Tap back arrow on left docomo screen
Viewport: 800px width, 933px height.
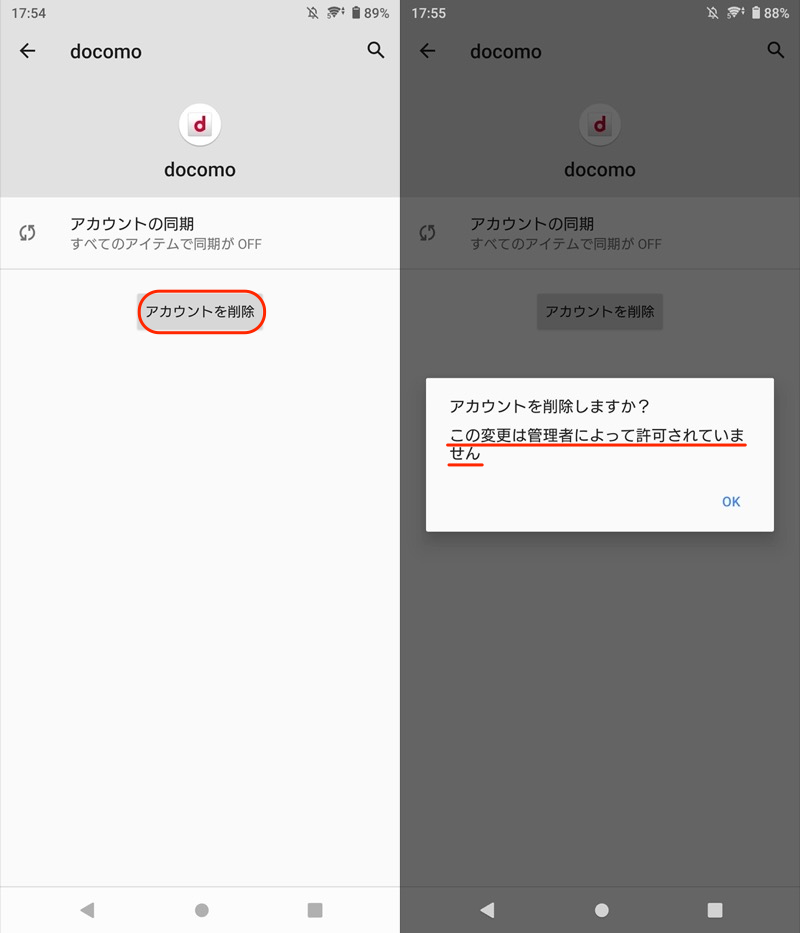tap(27, 51)
